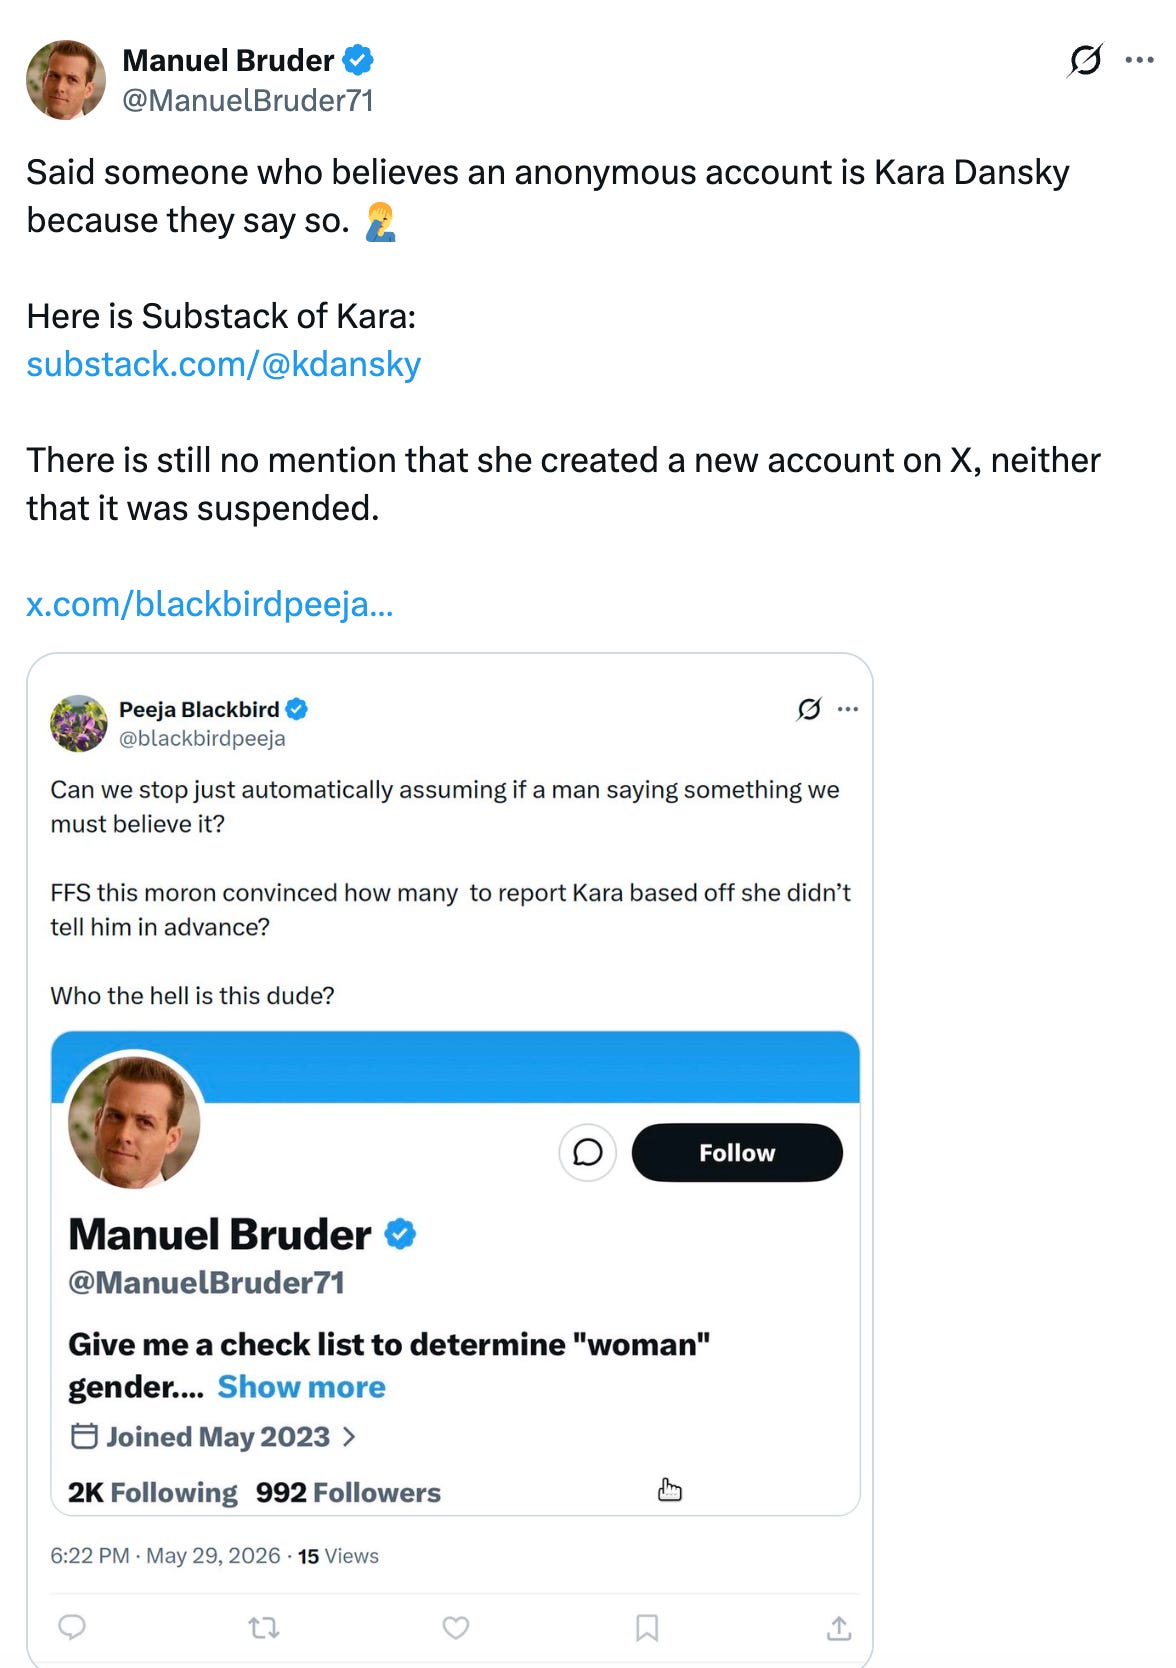Click the share upload icon
1176x1668 pixels.
[x=839, y=1628]
